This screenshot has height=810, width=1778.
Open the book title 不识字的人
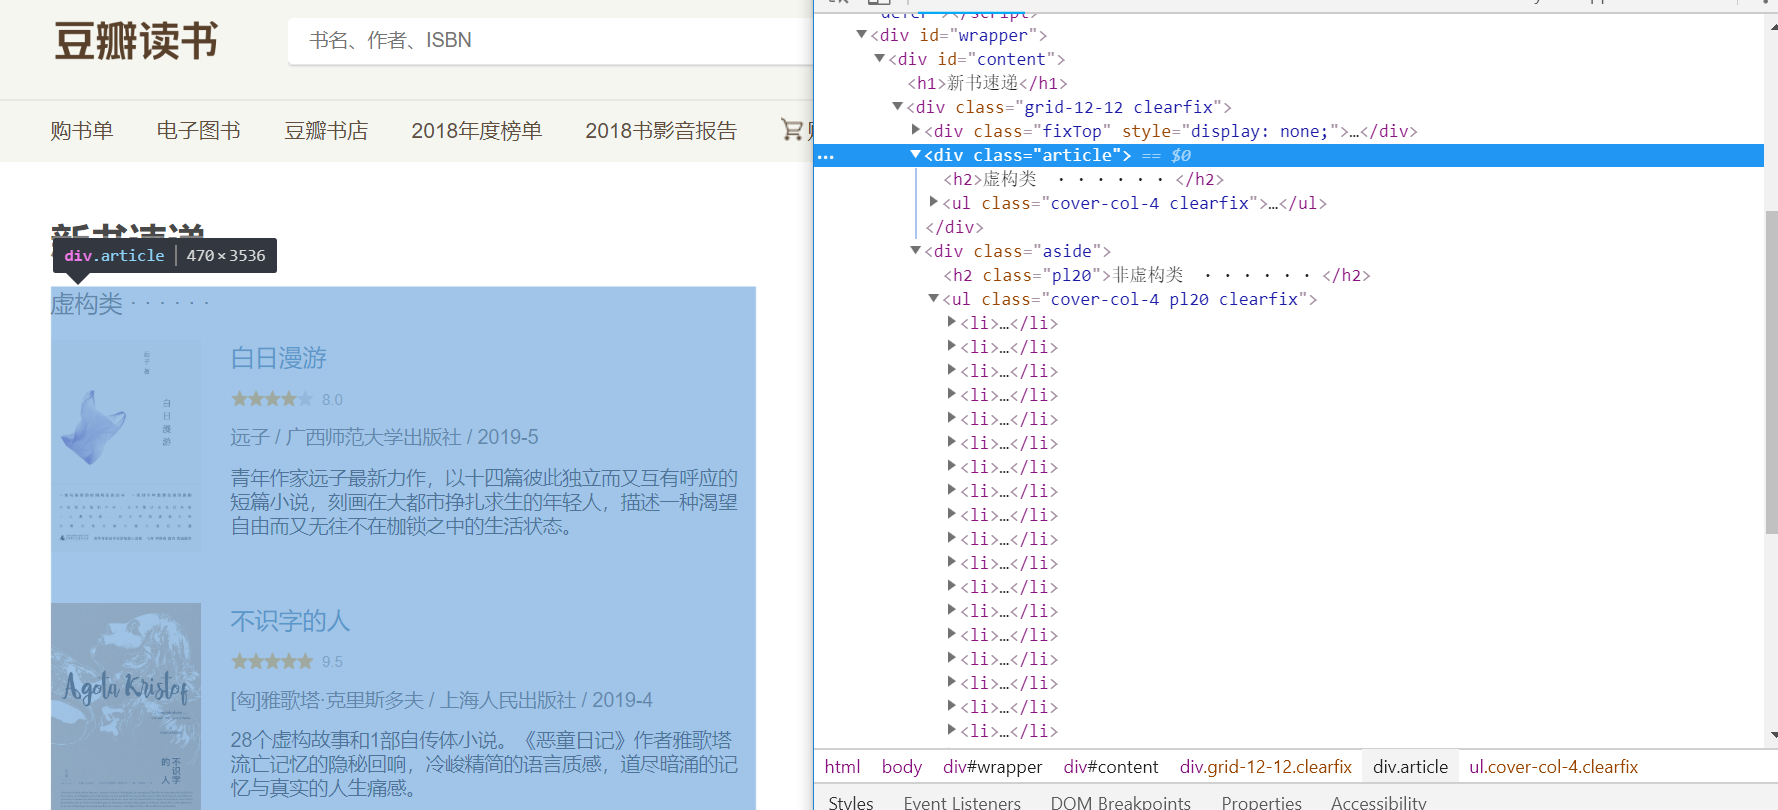(x=290, y=621)
